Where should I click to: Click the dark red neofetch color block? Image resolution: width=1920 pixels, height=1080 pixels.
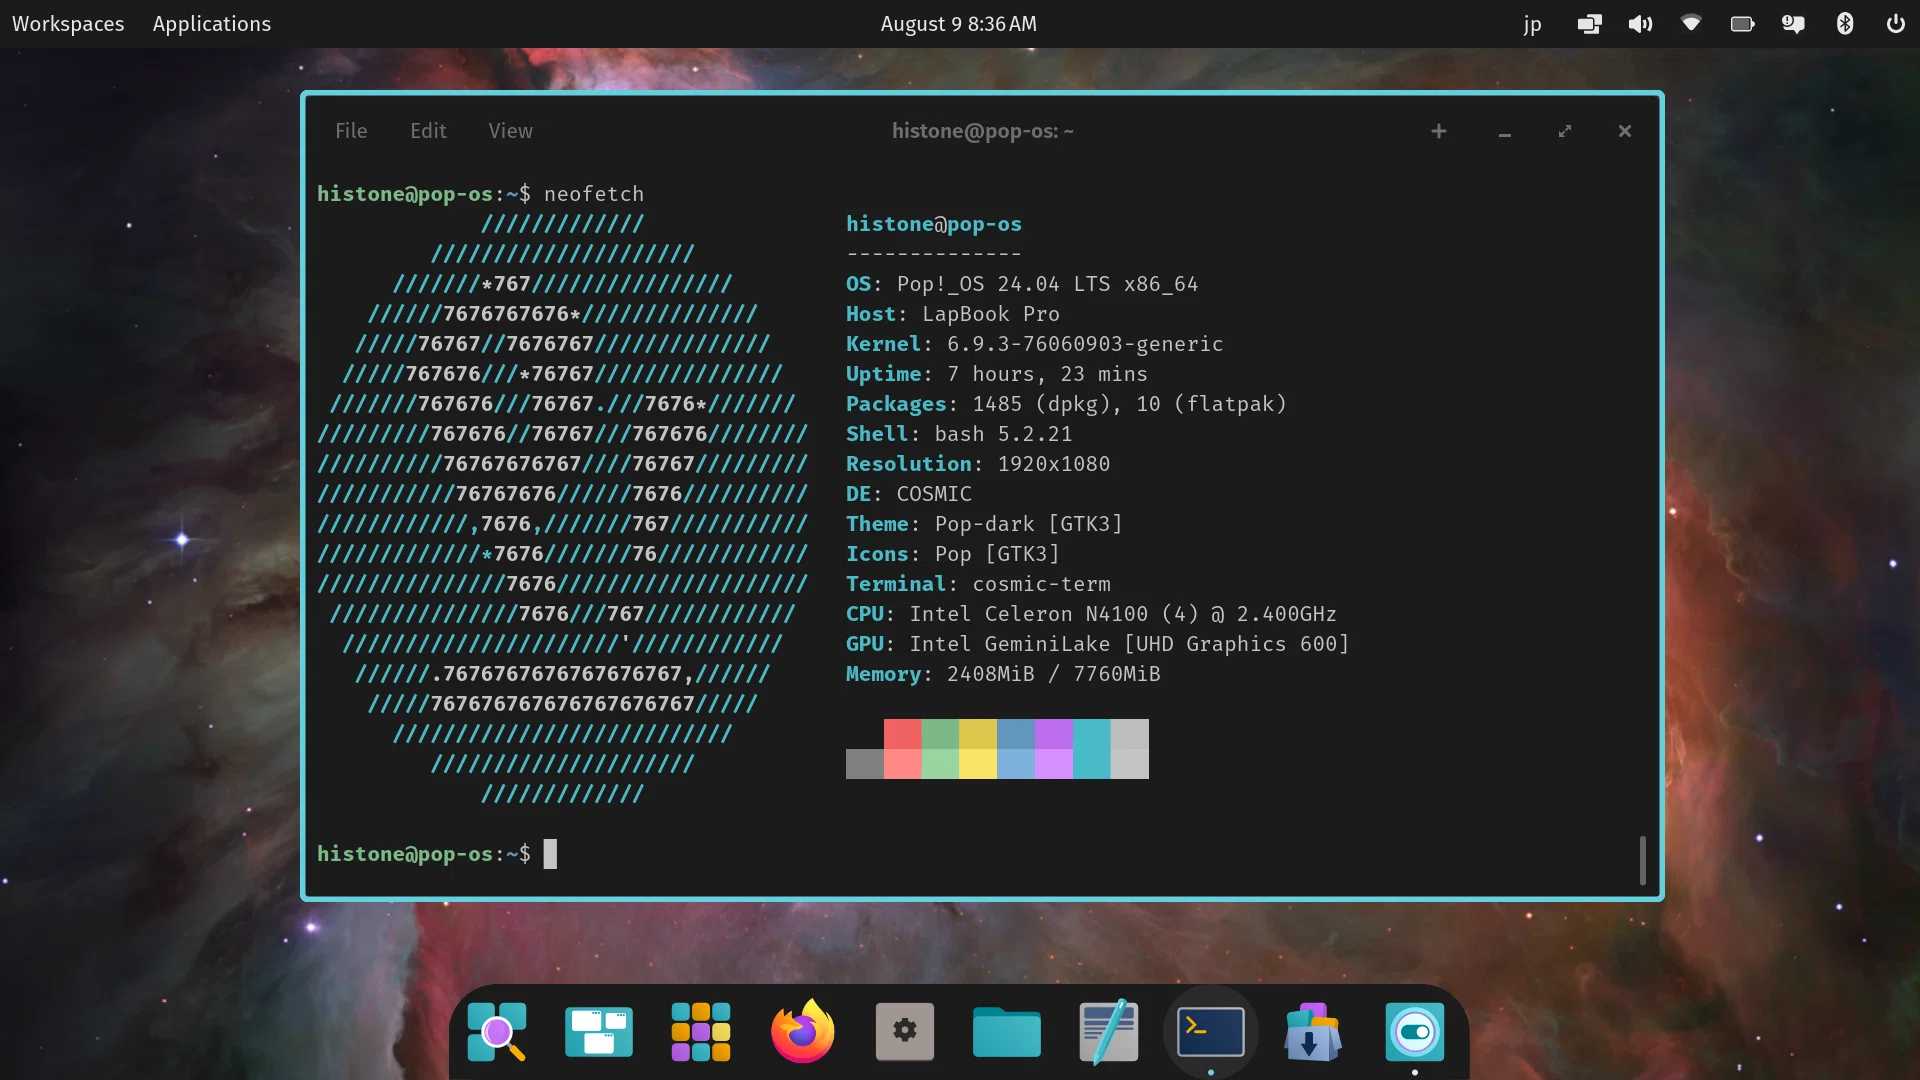click(903, 734)
